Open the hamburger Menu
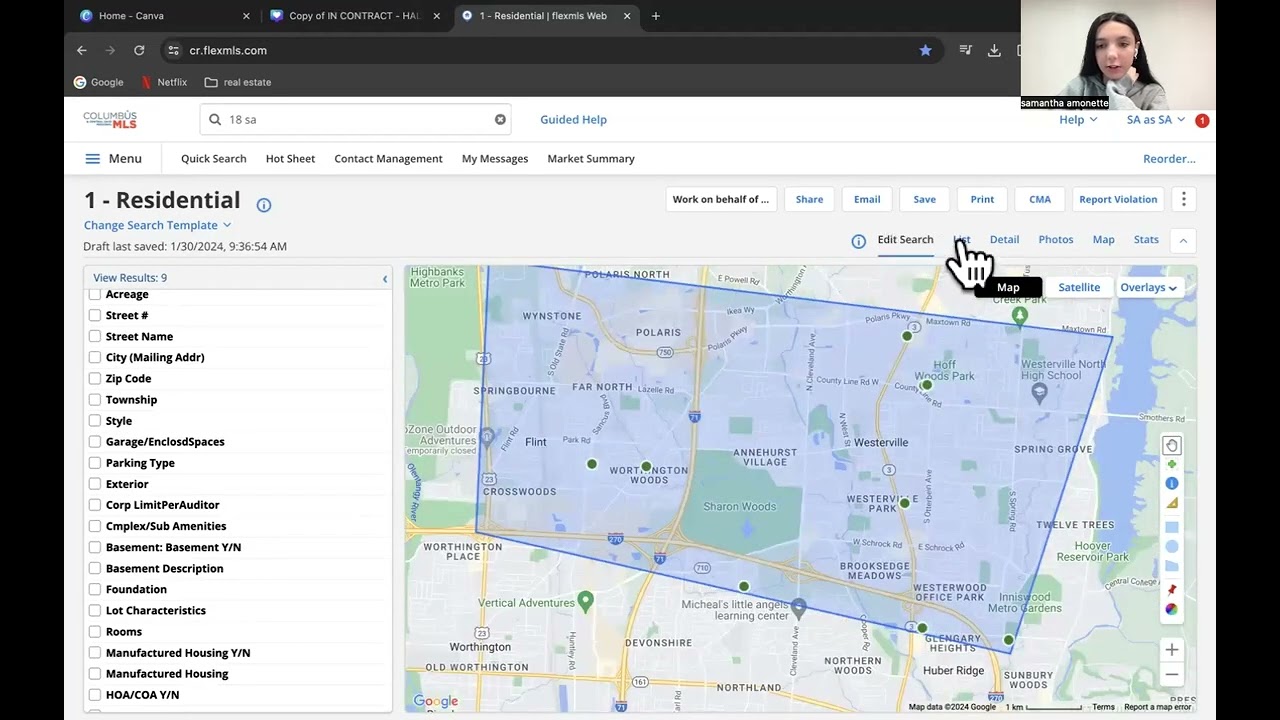 coord(113,159)
